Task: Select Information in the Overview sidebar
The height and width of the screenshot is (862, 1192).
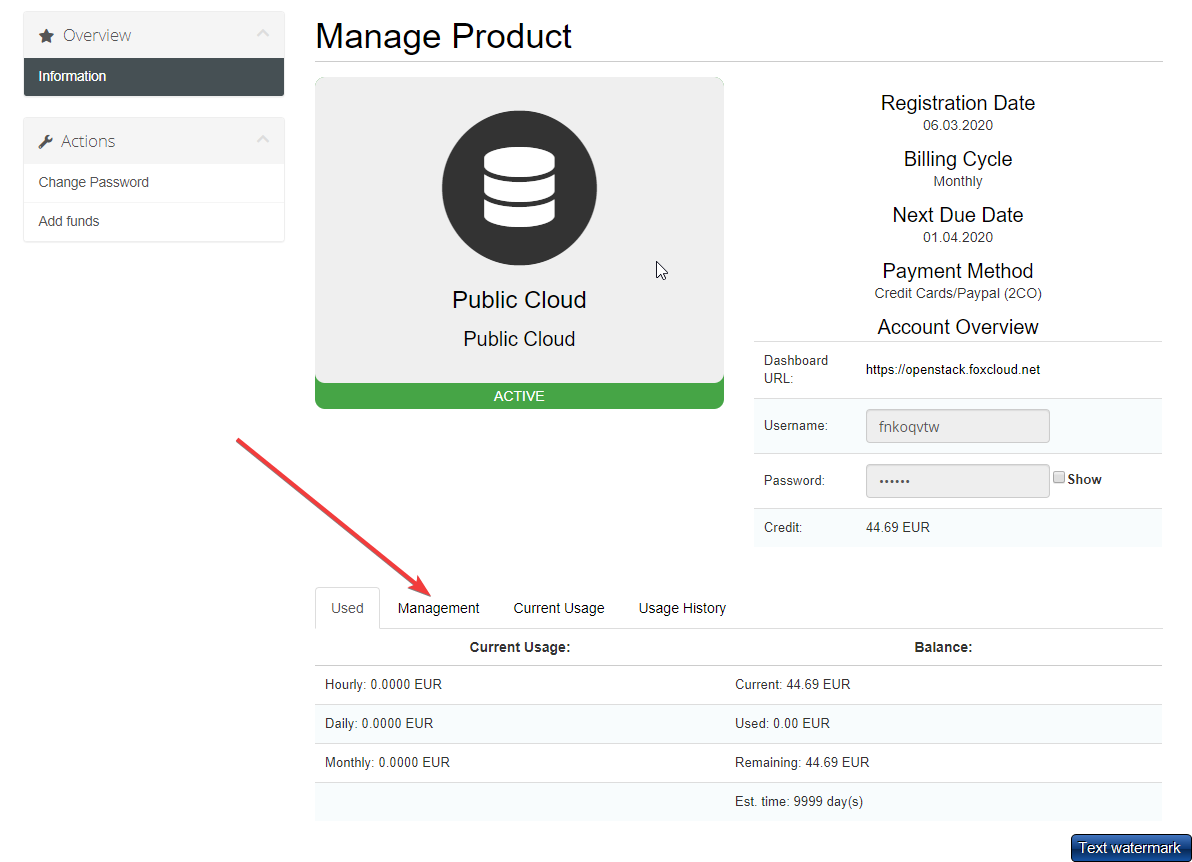Action: [72, 77]
